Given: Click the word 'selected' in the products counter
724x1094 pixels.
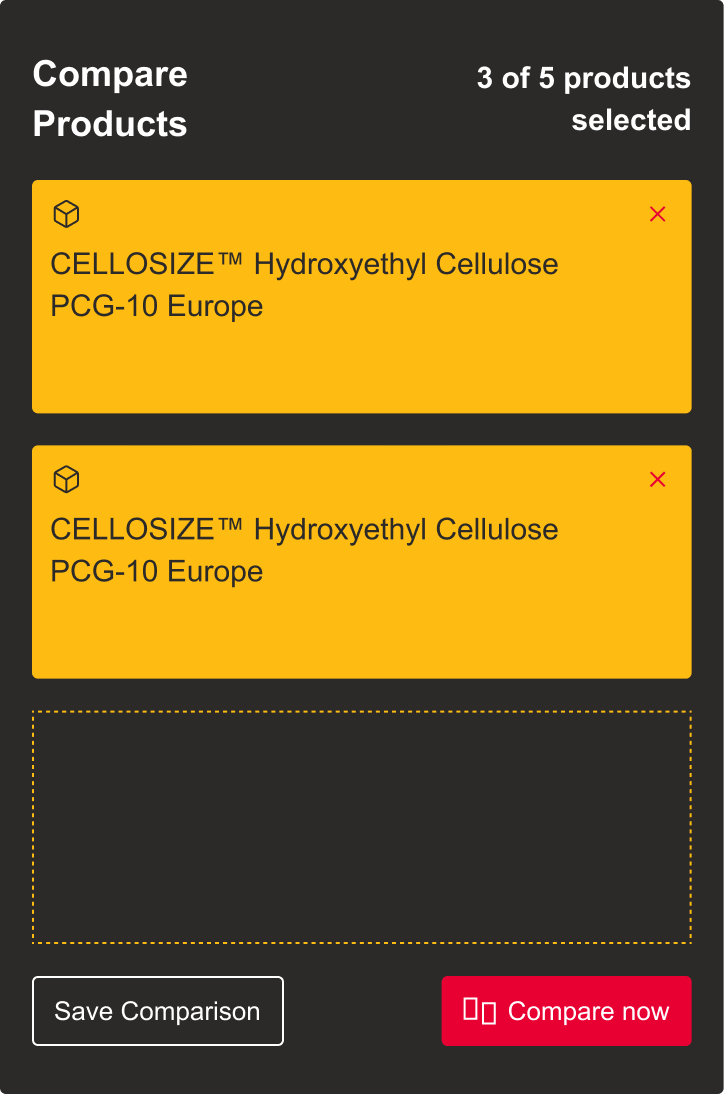Looking at the screenshot, I should tap(631, 120).
